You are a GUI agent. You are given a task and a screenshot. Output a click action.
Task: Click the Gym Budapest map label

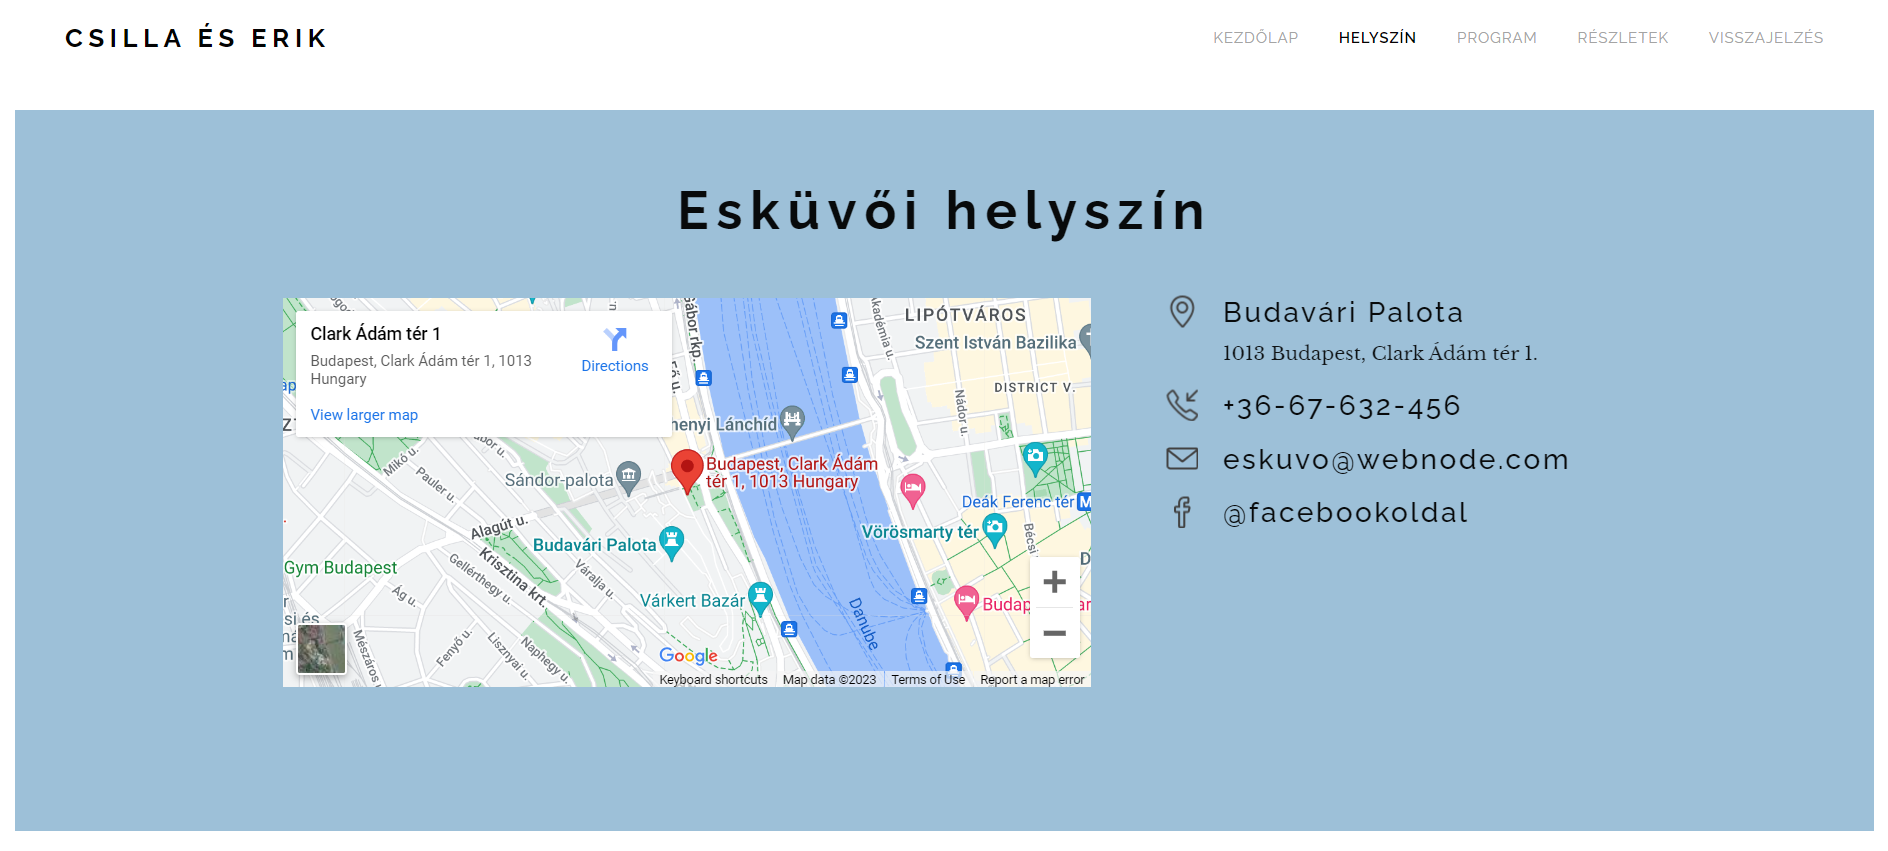(340, 568)
